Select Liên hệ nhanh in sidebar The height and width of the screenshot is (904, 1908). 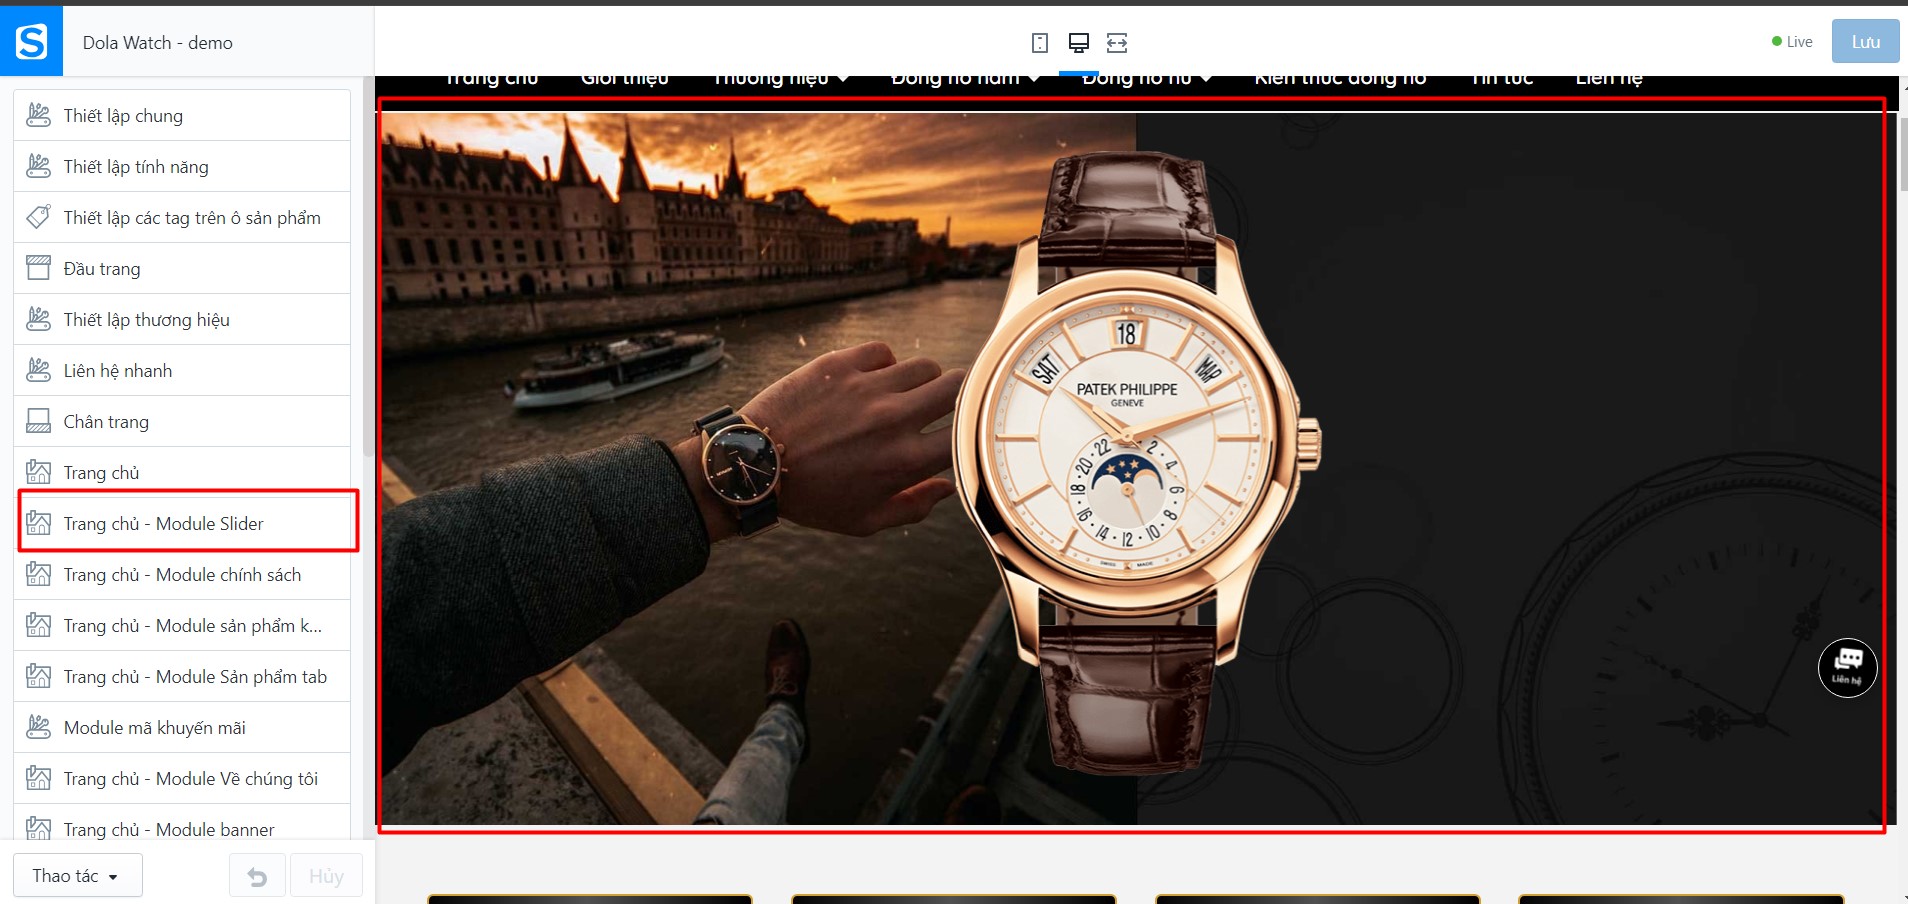click(182, 371)
